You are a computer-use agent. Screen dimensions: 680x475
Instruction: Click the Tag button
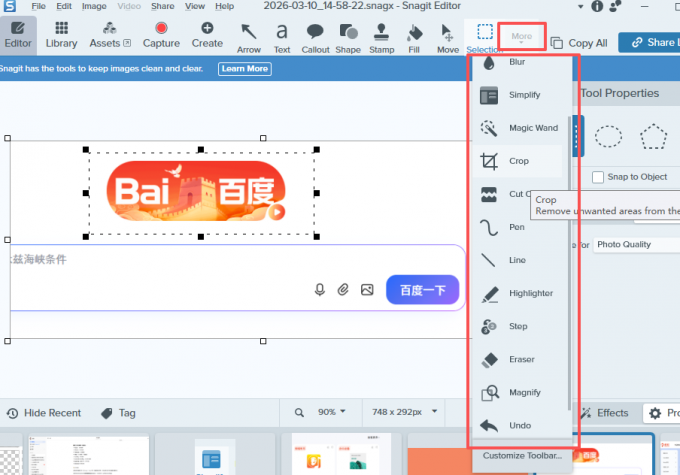118,413
